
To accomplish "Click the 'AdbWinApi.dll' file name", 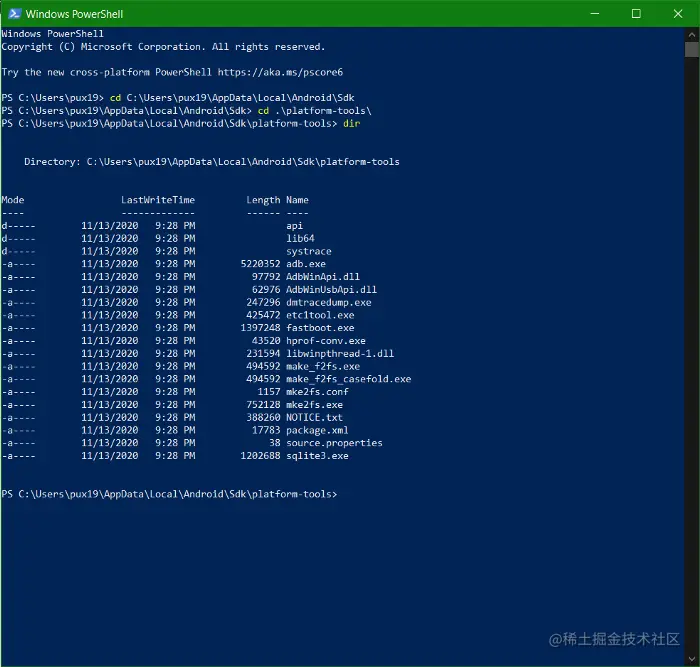I will [x=323, y=277].
